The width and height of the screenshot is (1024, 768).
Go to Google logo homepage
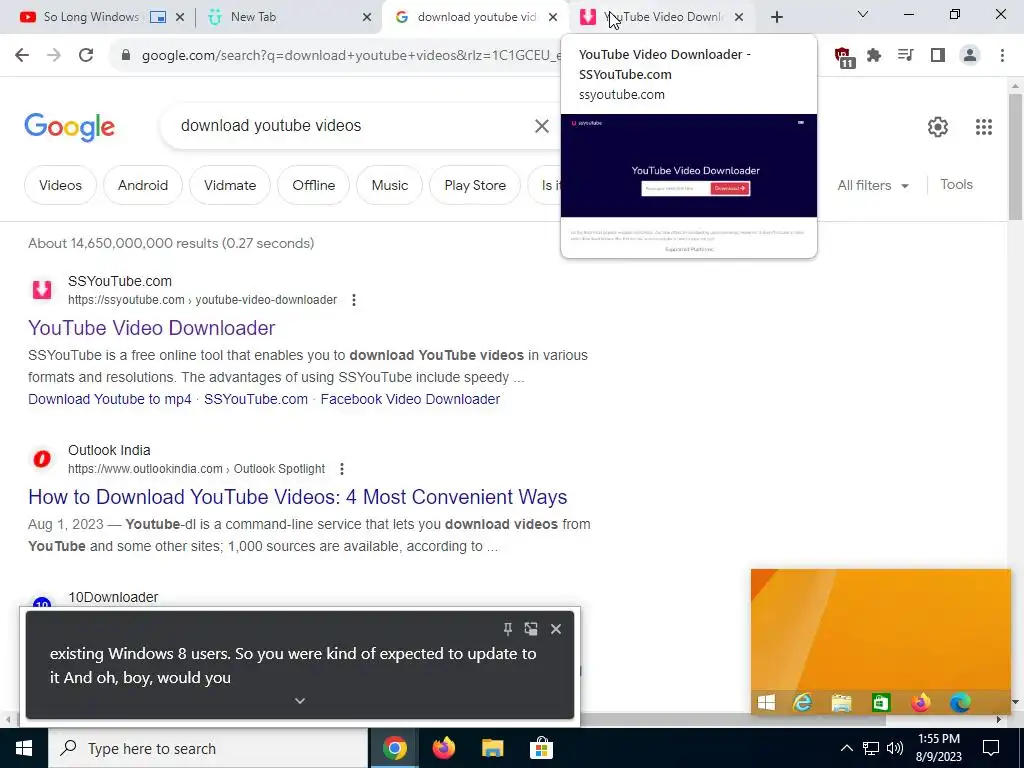pos(69,127)
